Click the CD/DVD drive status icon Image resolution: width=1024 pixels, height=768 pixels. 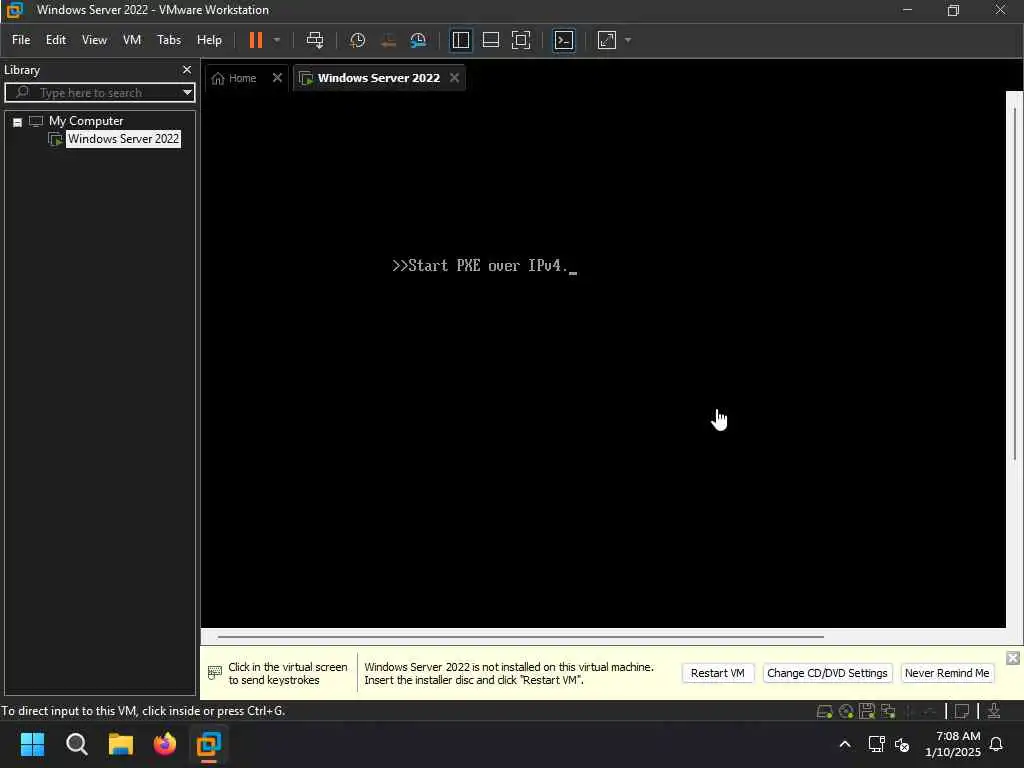click(846, 711)
